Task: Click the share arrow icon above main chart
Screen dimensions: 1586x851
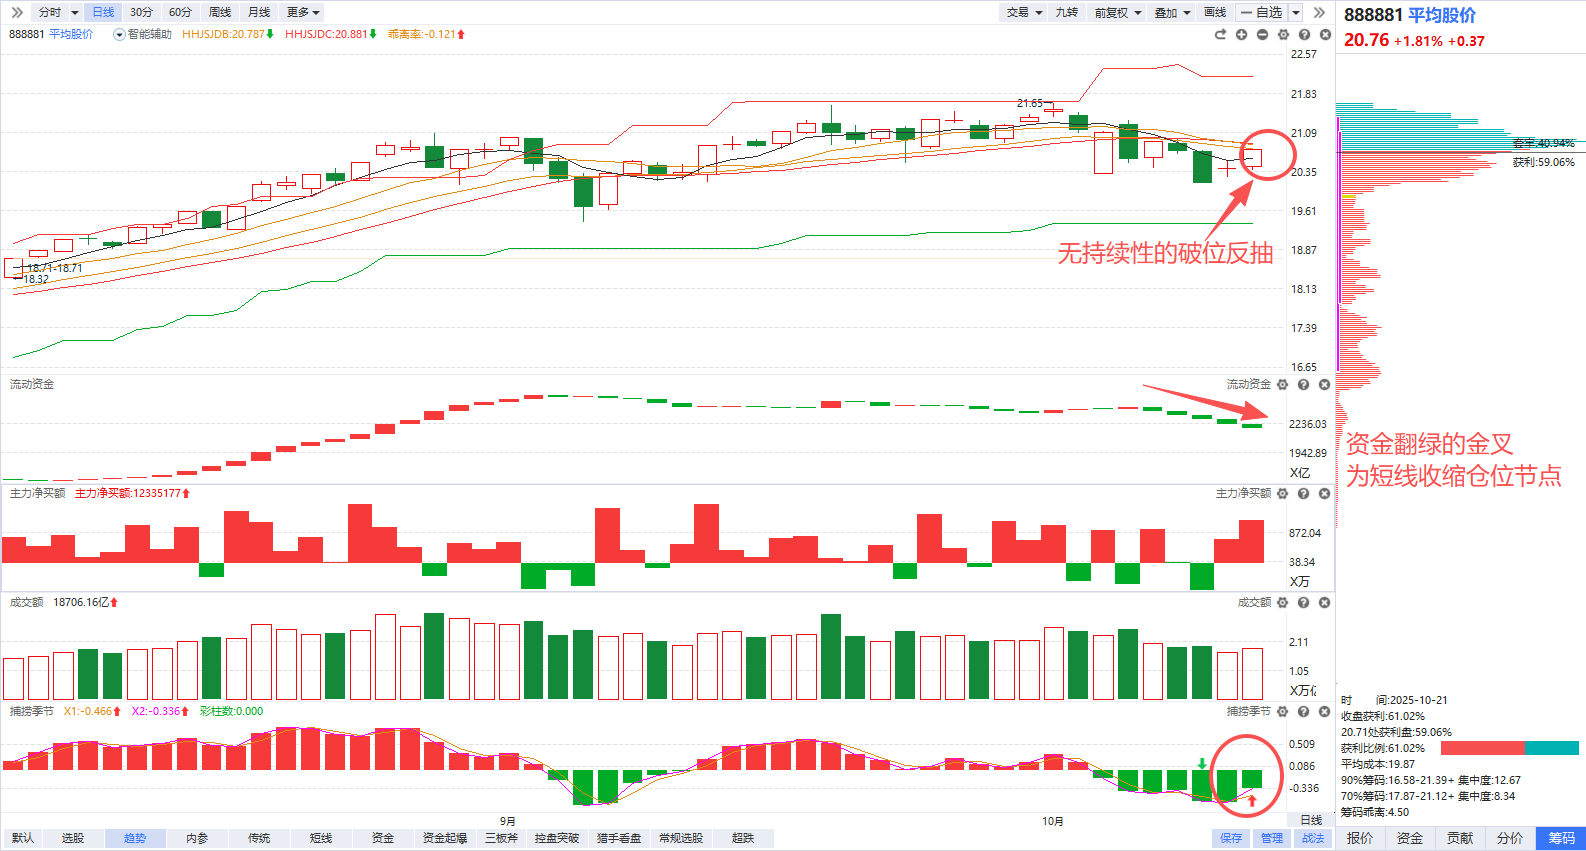Action: 1220,35
